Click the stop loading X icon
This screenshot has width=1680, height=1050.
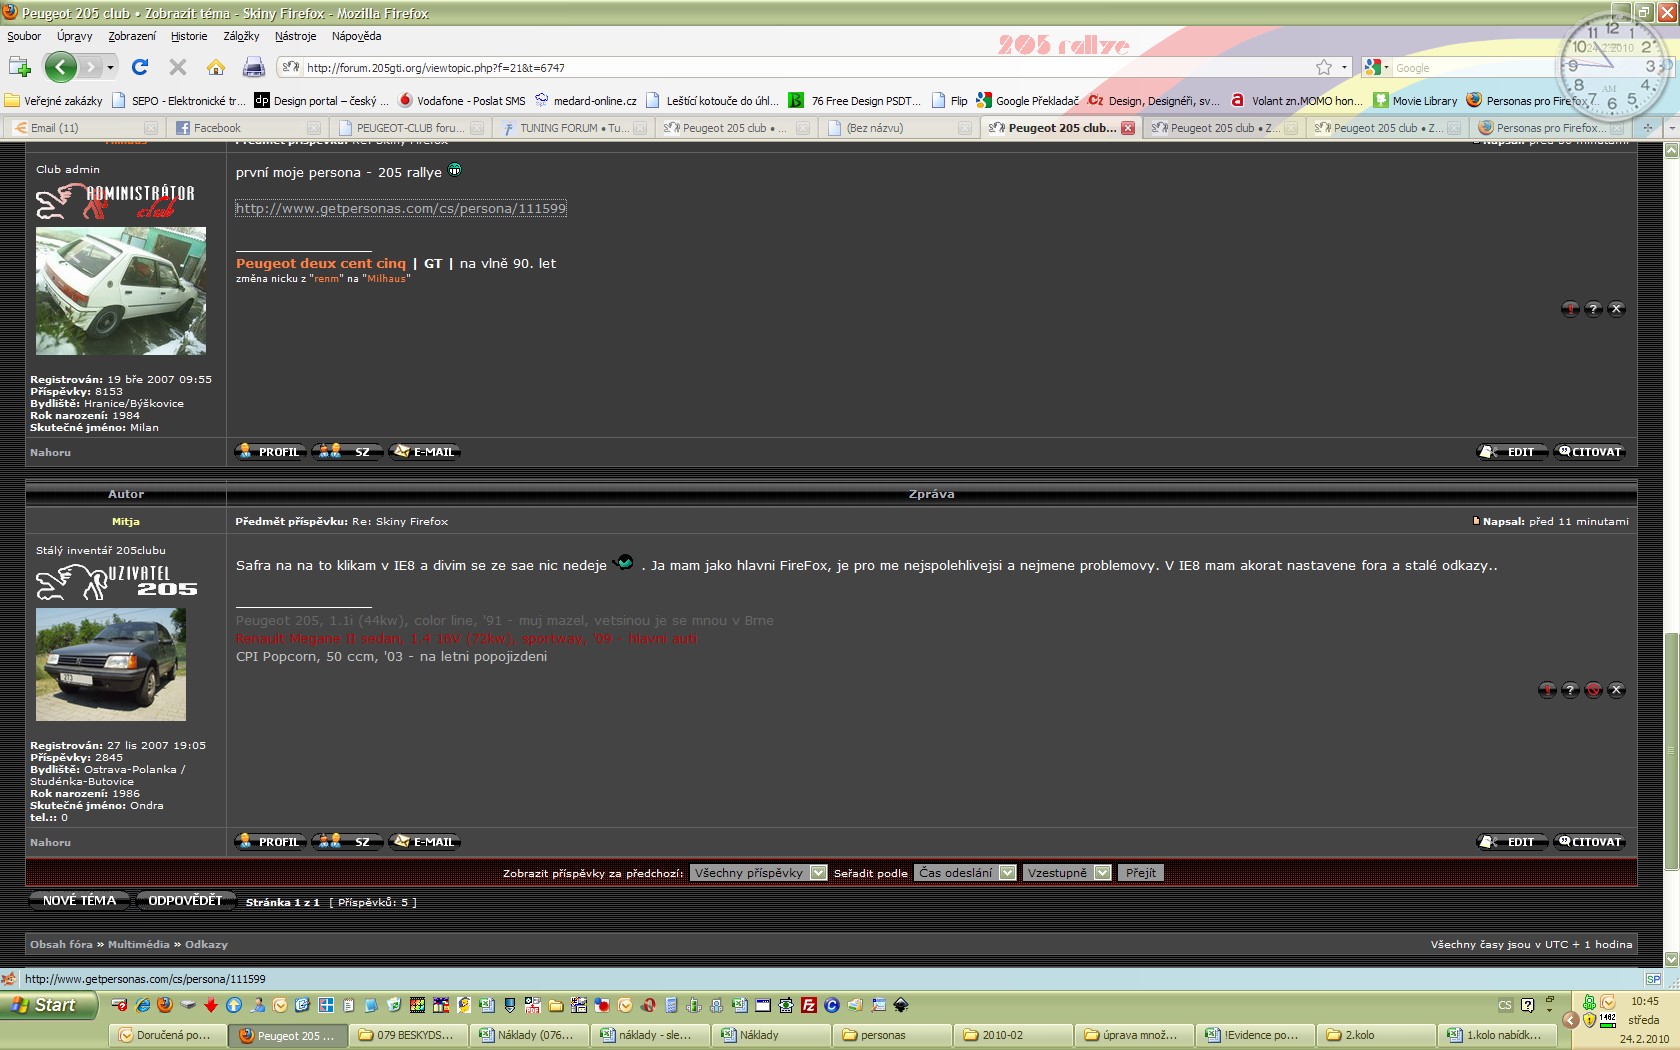point(178,67)
